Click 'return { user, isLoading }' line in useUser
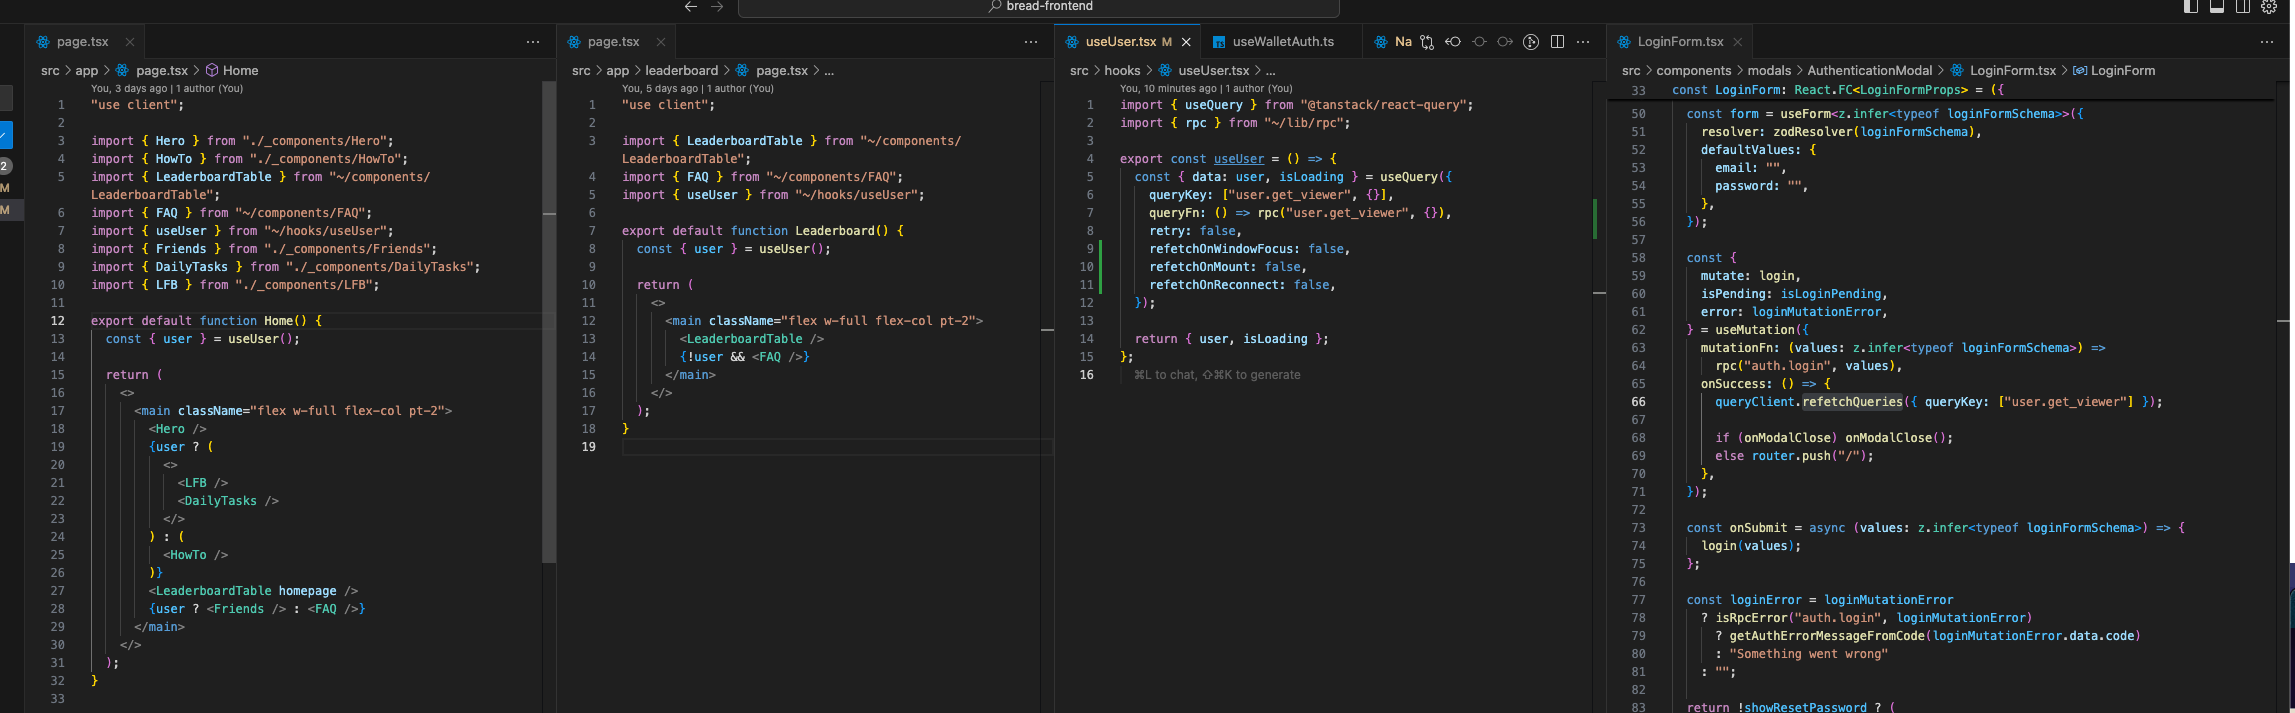 click(x=1231, y=339)
